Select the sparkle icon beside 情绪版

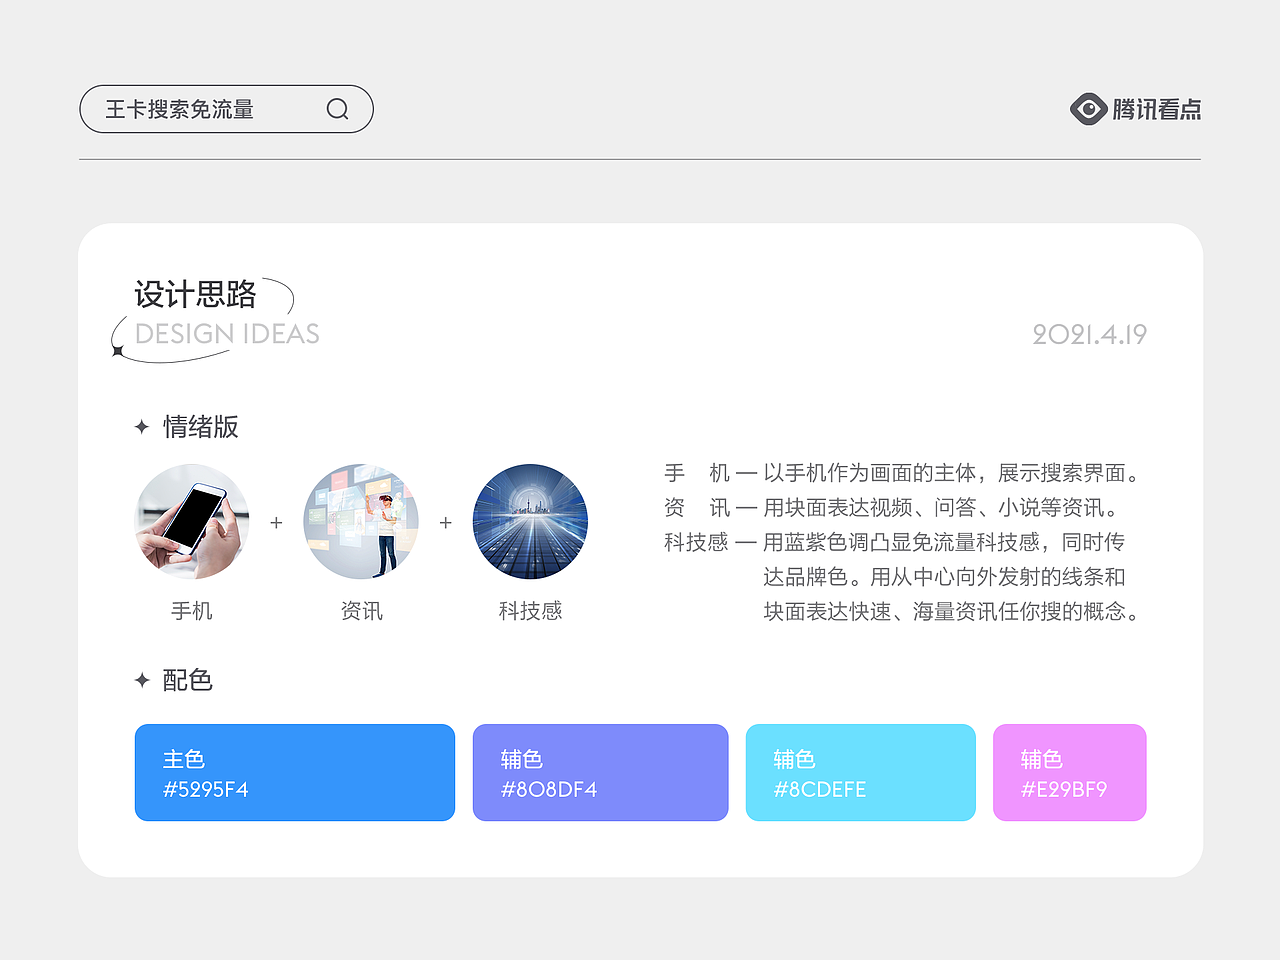[142, 427]
